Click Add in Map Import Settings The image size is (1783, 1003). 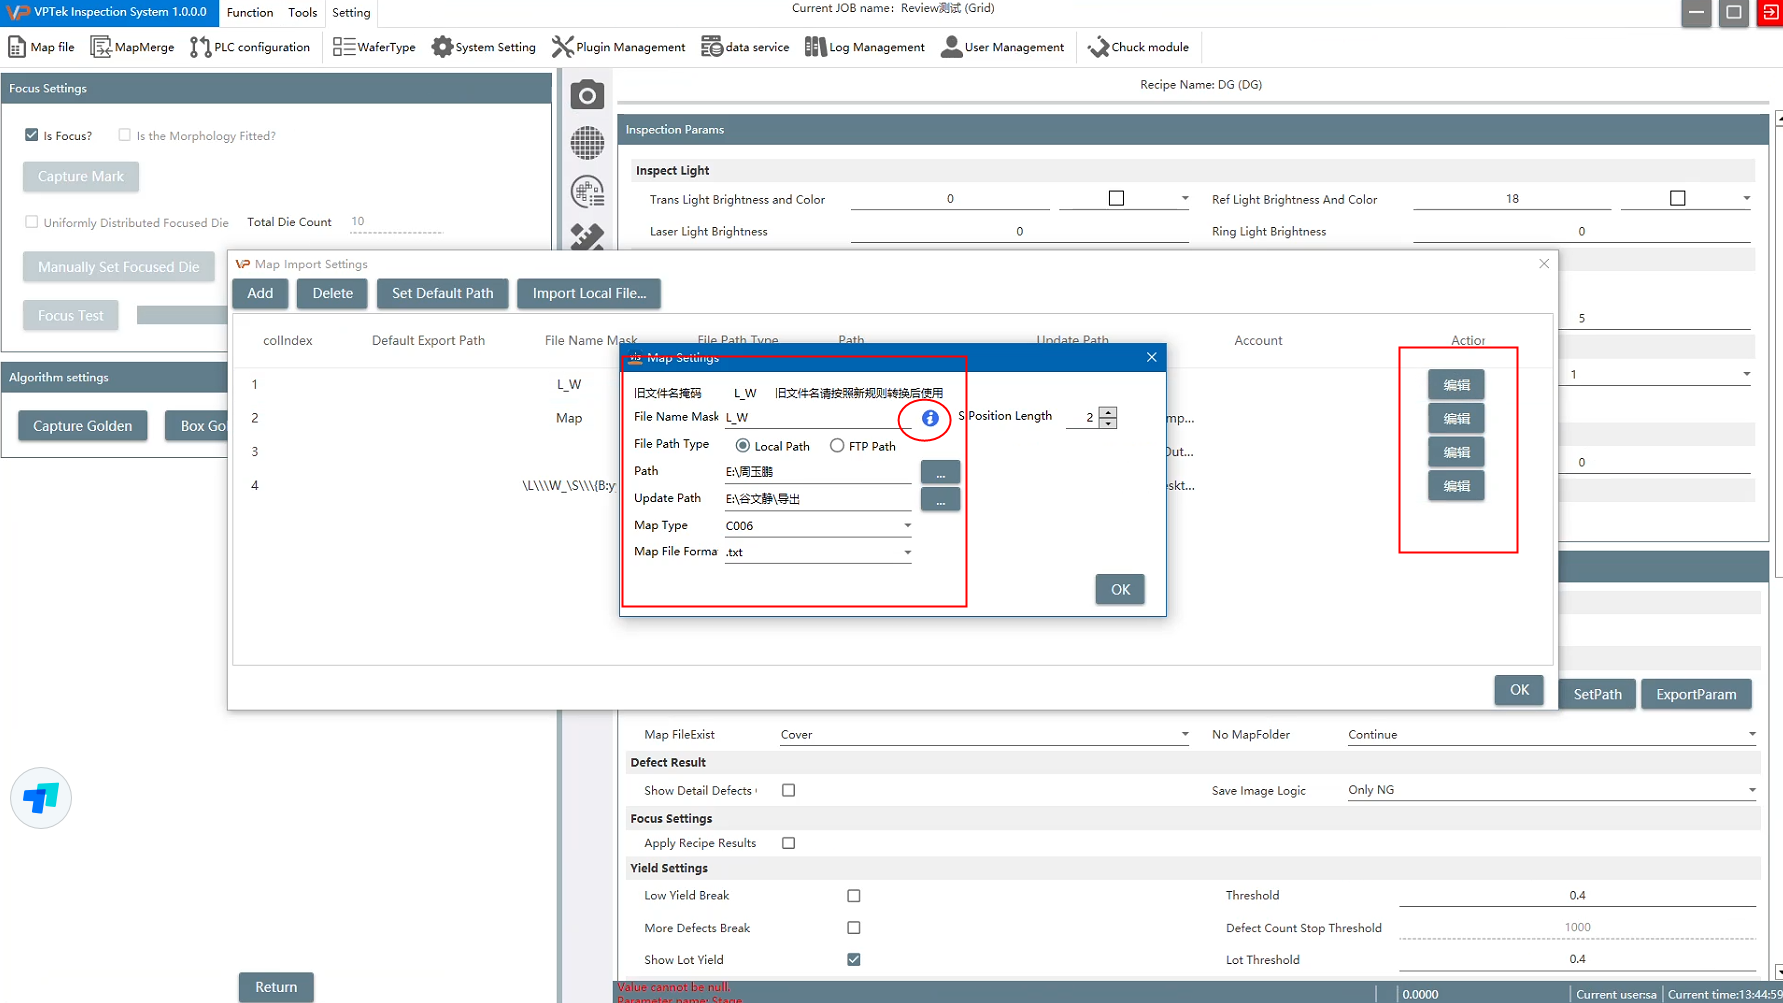260,293
